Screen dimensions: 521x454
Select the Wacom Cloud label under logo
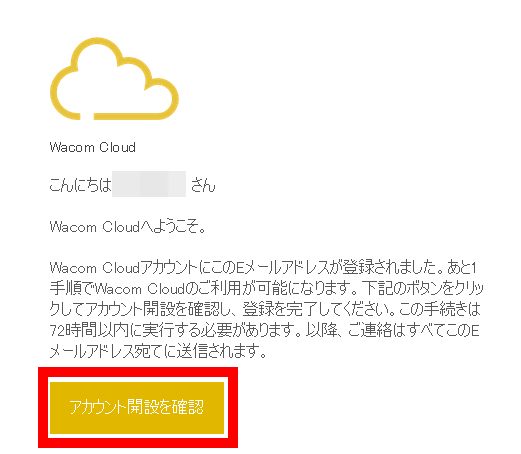[x=93, y=147]
